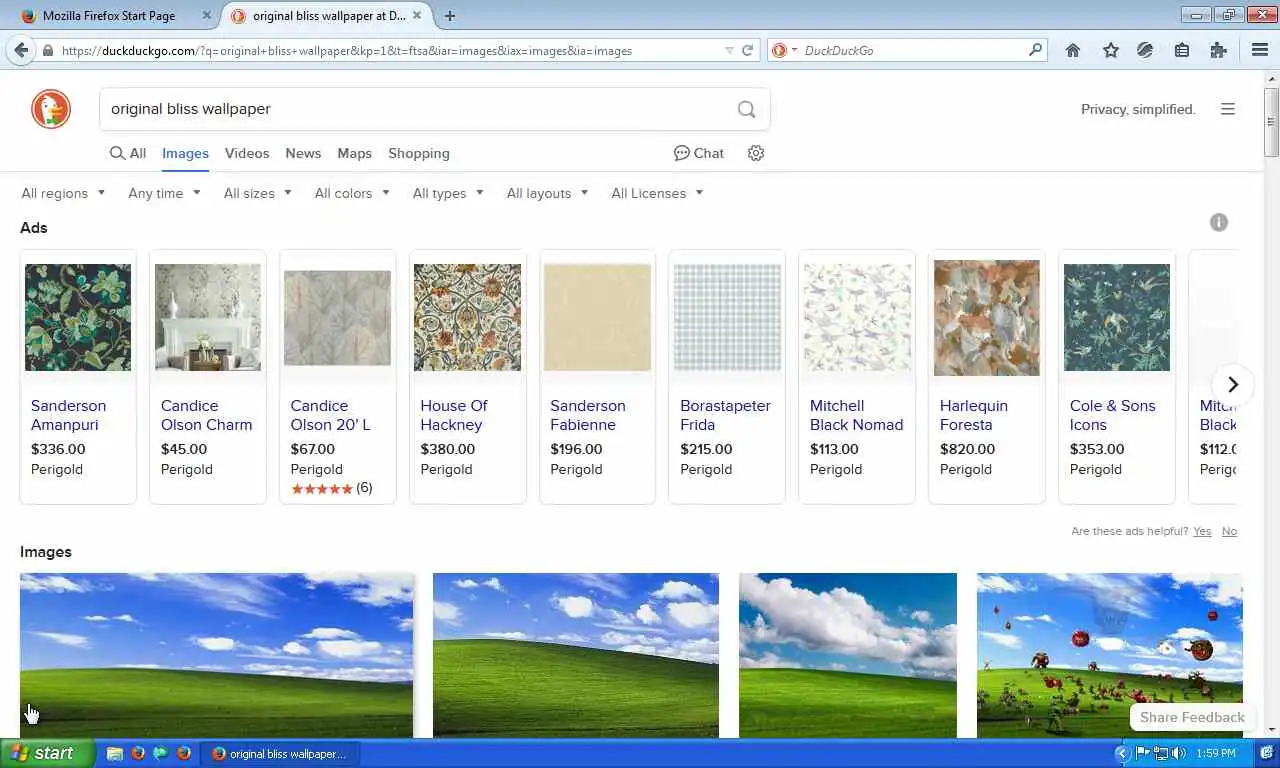Click the flag tray icon
Viewport: 1280px width, 768px height.
pyautogui.click(x=1143, y=754)
